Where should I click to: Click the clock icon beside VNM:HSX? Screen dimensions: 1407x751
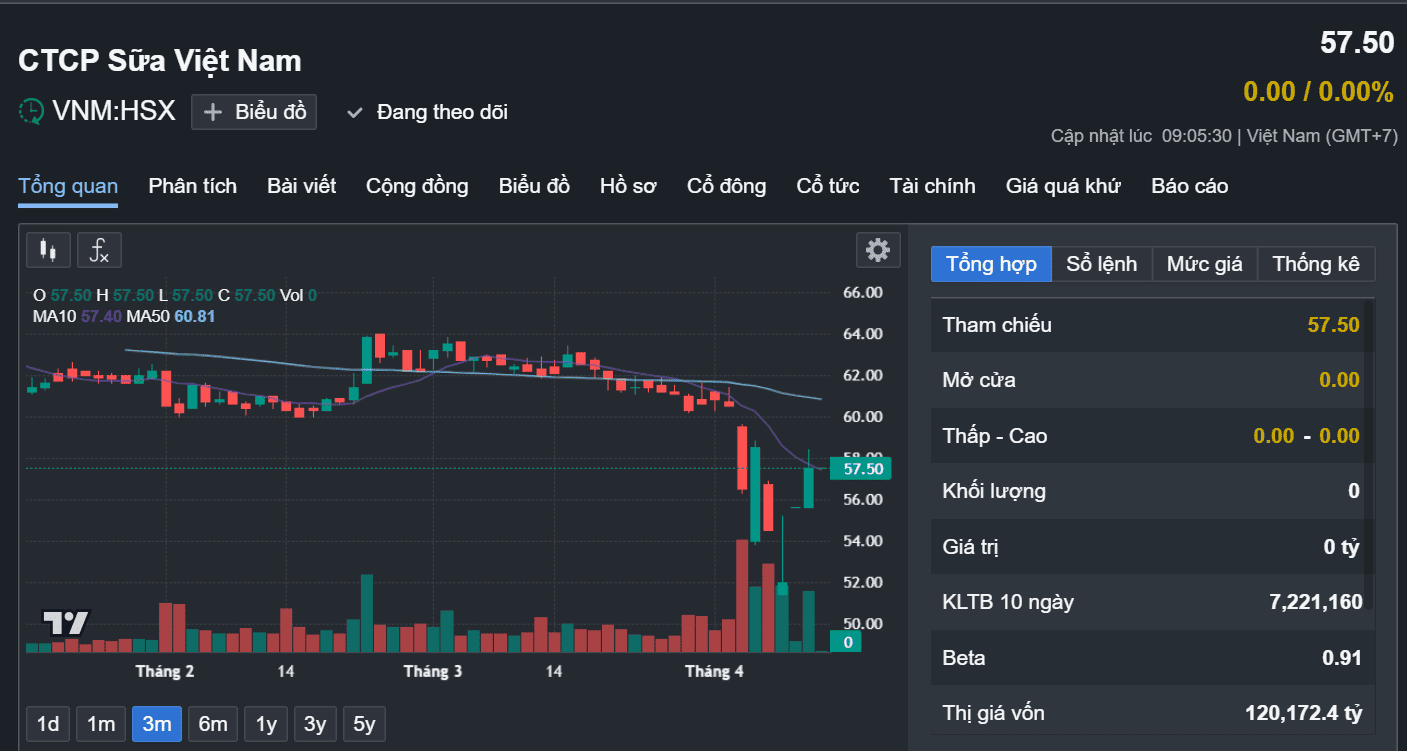pos(32,111)
